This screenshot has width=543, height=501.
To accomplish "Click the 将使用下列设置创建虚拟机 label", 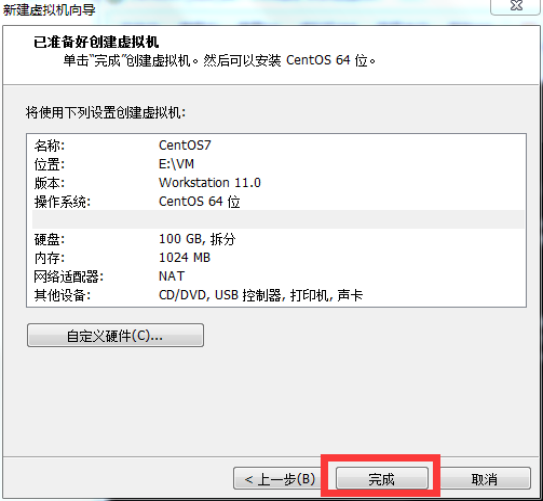I will click(106, 113).
